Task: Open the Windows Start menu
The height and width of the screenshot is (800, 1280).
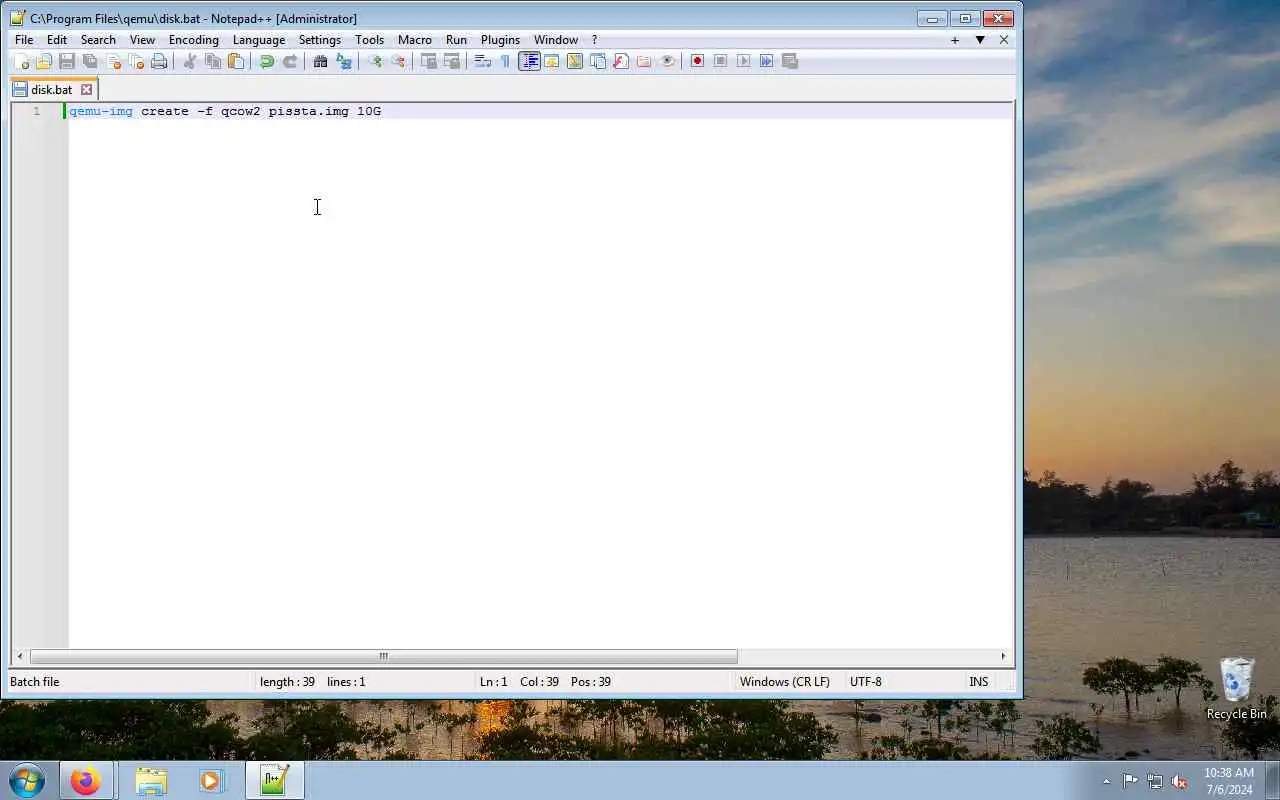Action: [26, 780]
